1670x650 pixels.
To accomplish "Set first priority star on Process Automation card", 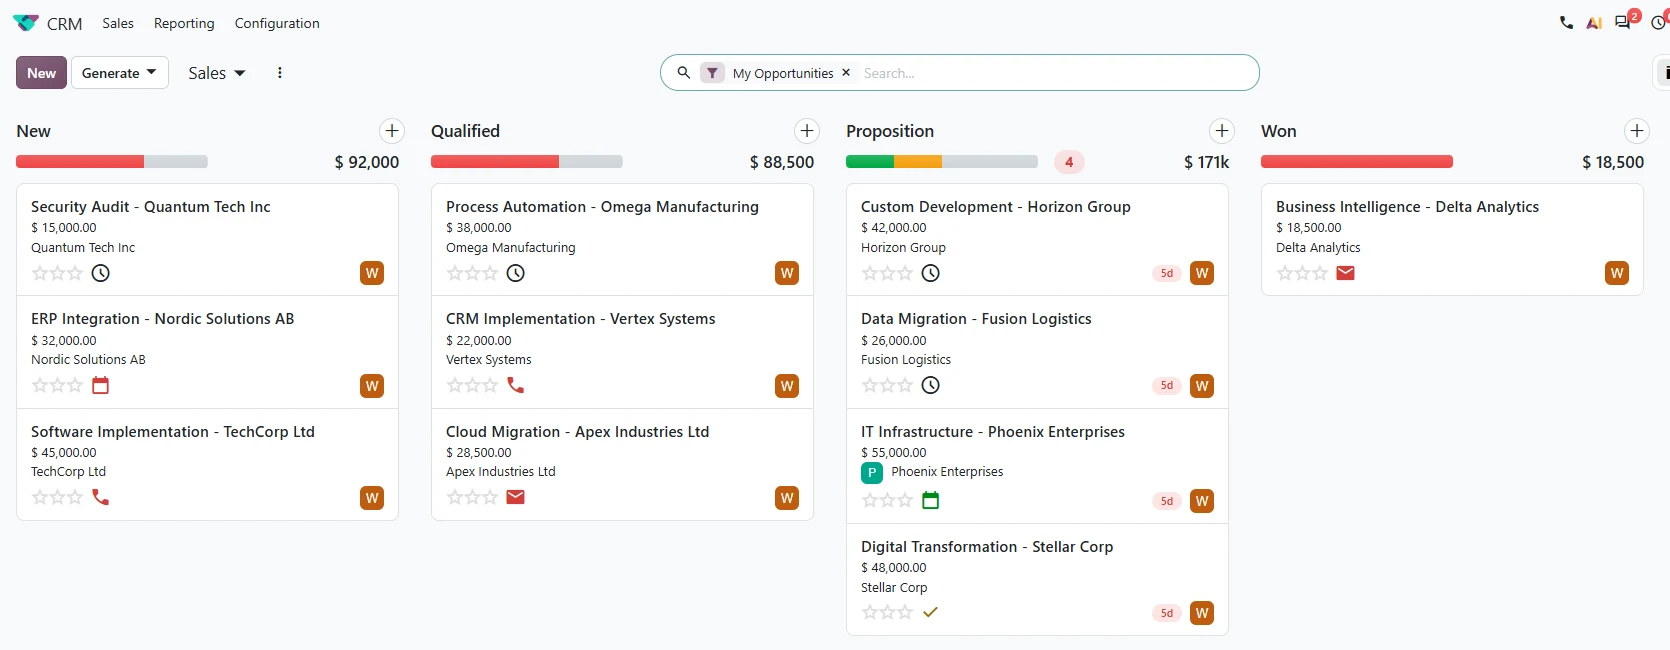I will coord(455,273).
